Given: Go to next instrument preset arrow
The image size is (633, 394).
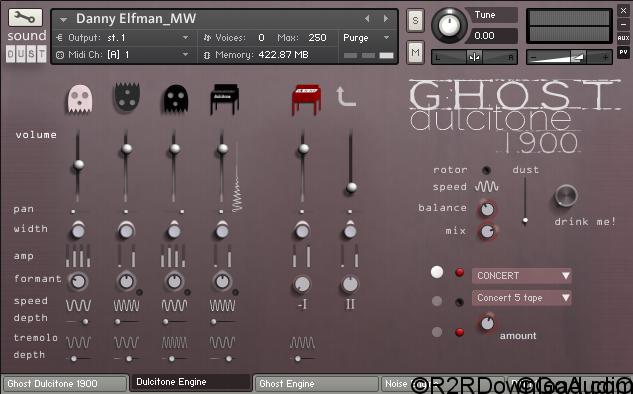Looking at the screenshot, I should tap(386, 19).
